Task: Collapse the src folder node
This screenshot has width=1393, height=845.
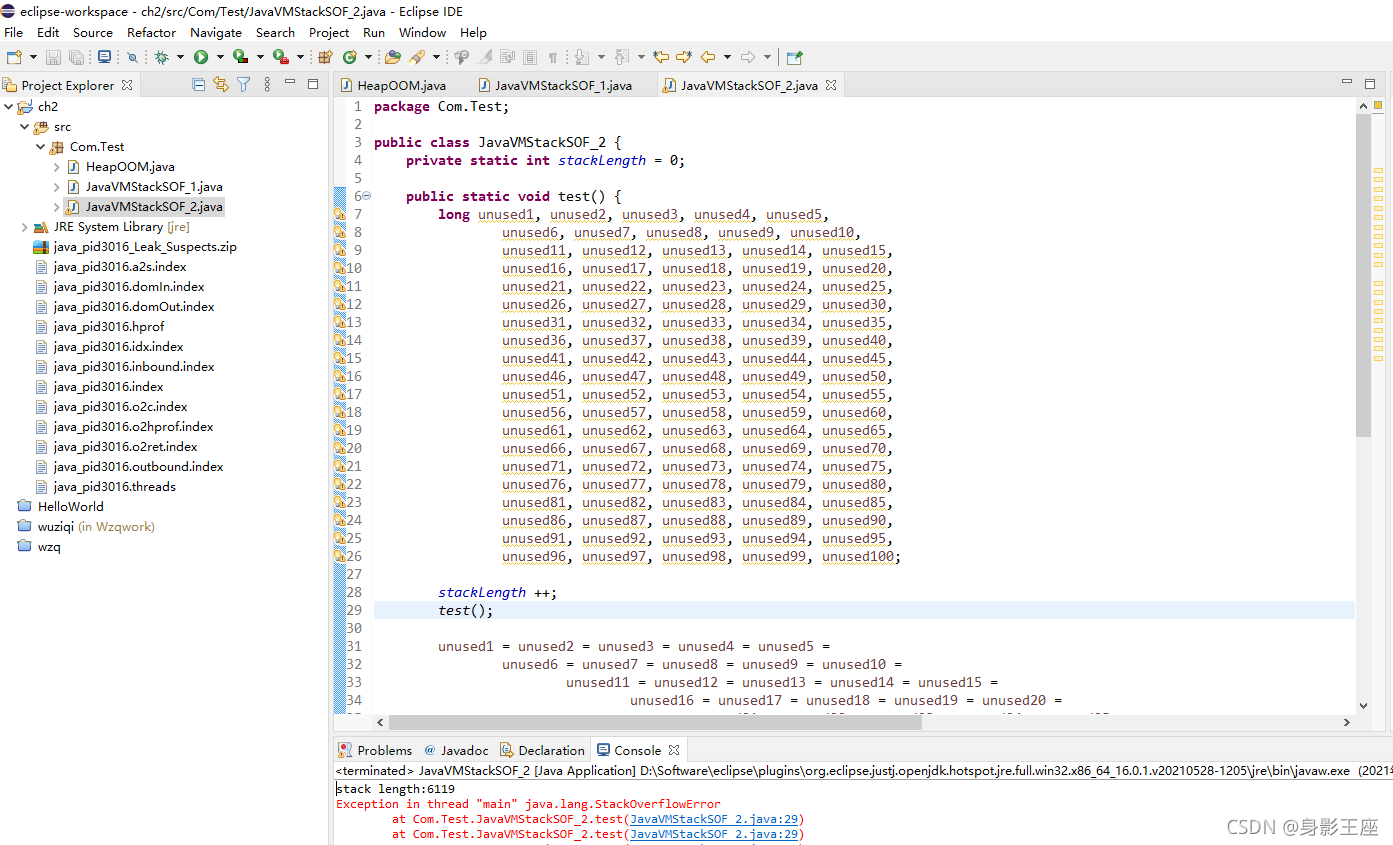Action: coord(25,126)
